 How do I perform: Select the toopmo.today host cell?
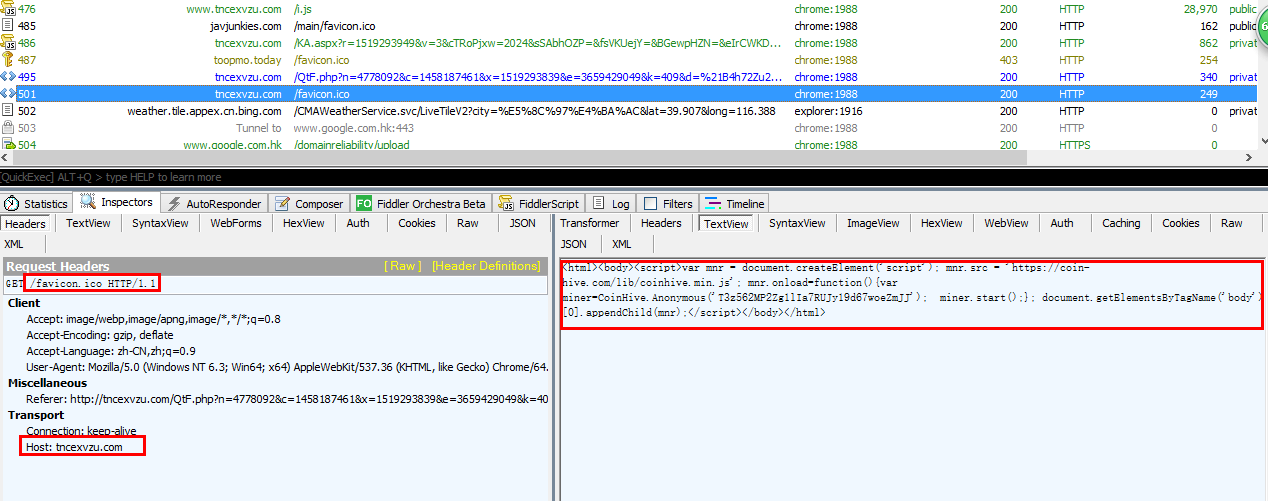click(247, 60)
